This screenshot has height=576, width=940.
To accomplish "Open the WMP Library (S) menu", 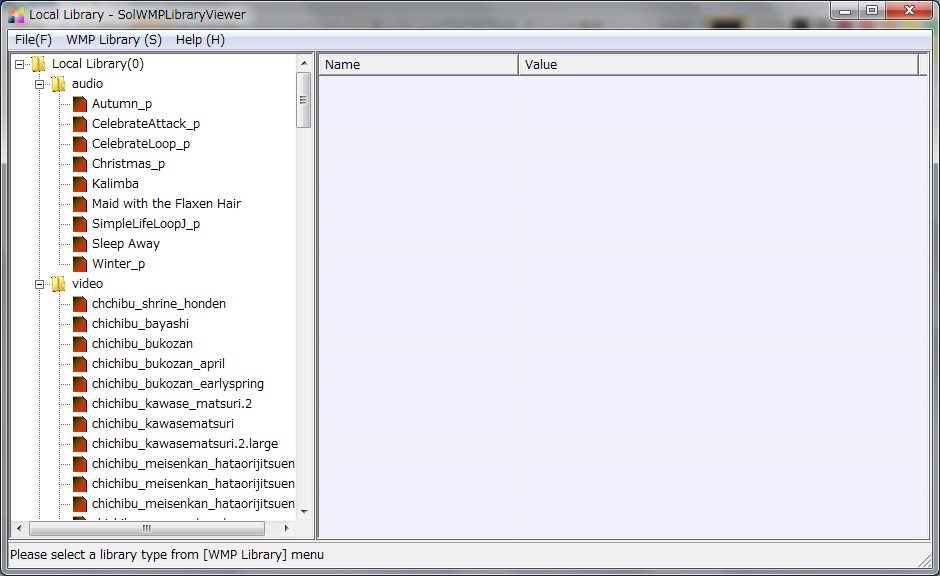I will (114, 40).
